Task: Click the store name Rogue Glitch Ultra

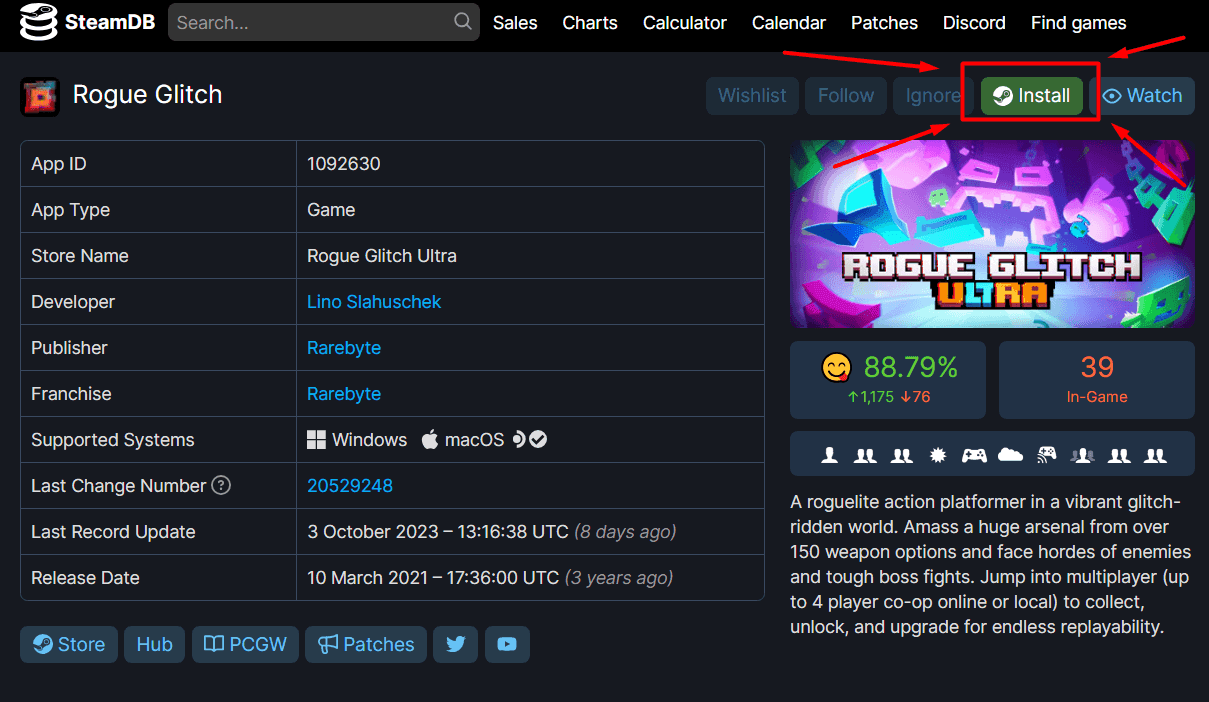Action: point(382,256)
